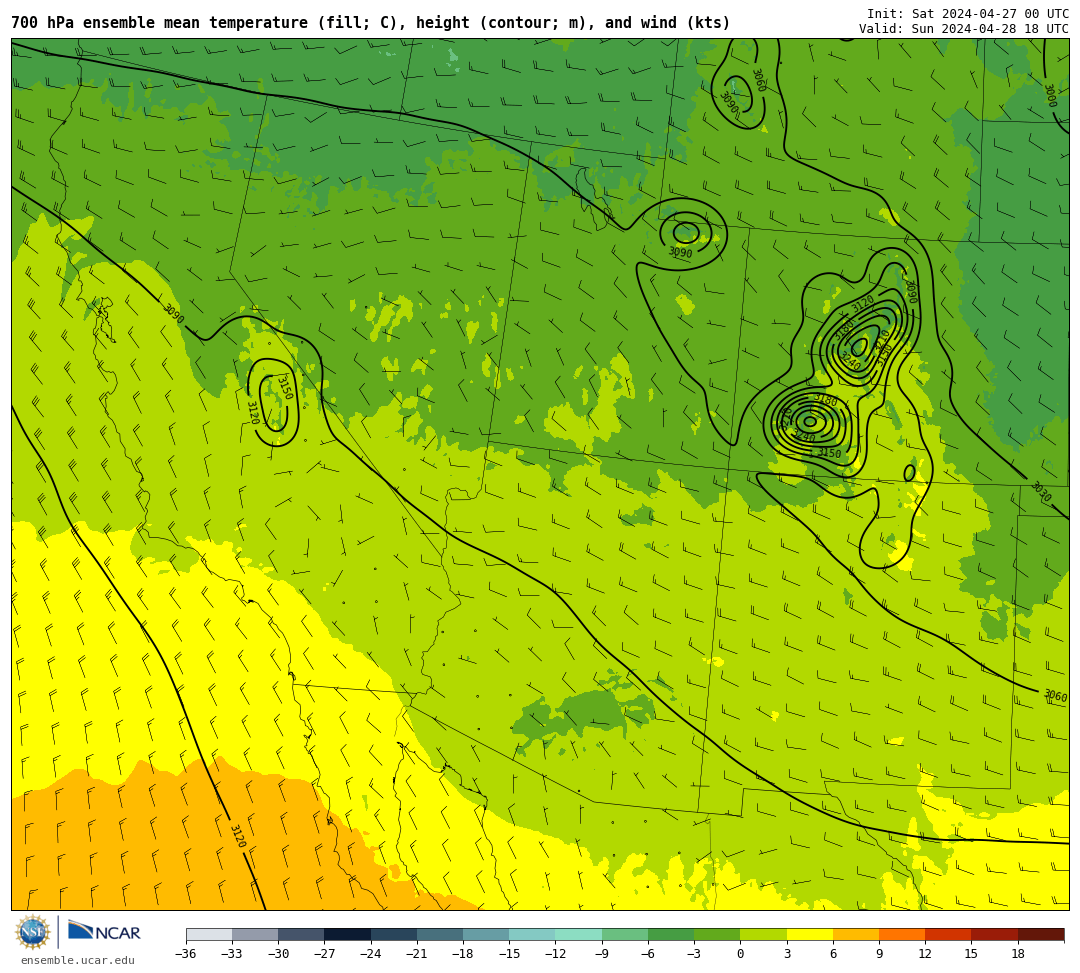Viewport: 1080px width, 973px height.
Task: Click the 12 colorbar tick label
Action: pyautogui.click(x=925, y=954)
